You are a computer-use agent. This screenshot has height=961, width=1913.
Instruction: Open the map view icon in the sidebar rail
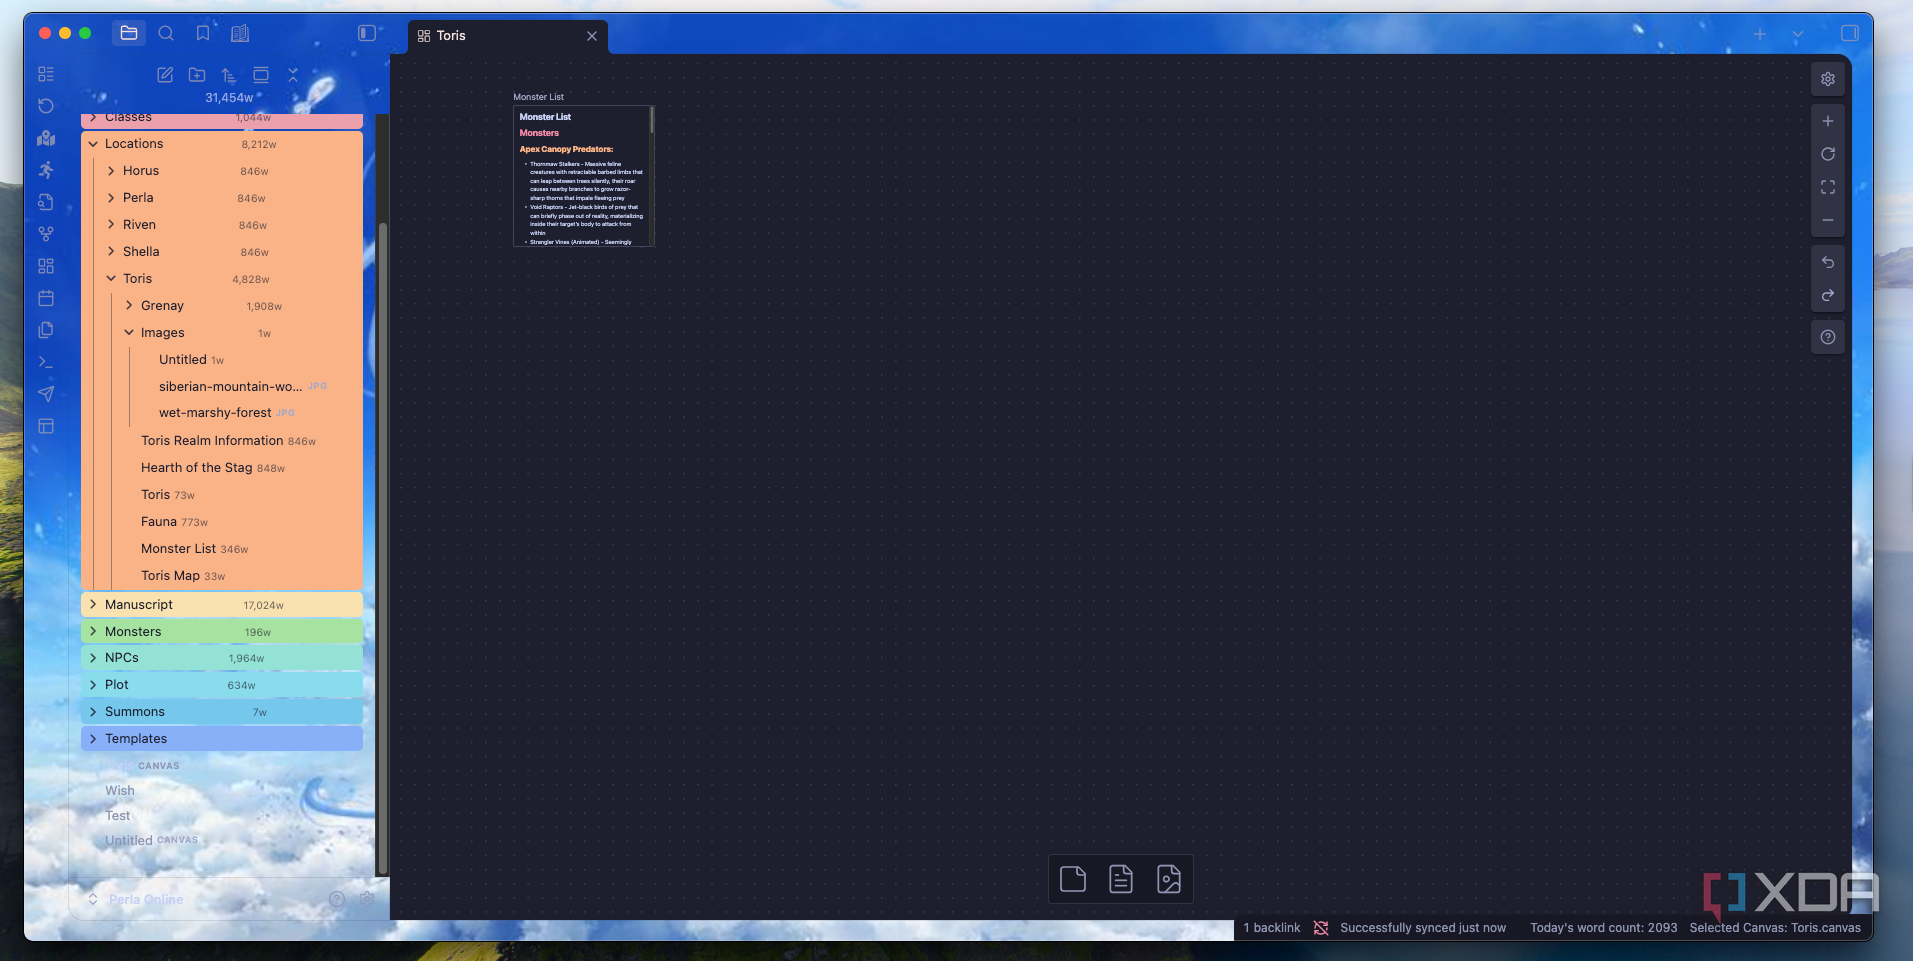45,138
